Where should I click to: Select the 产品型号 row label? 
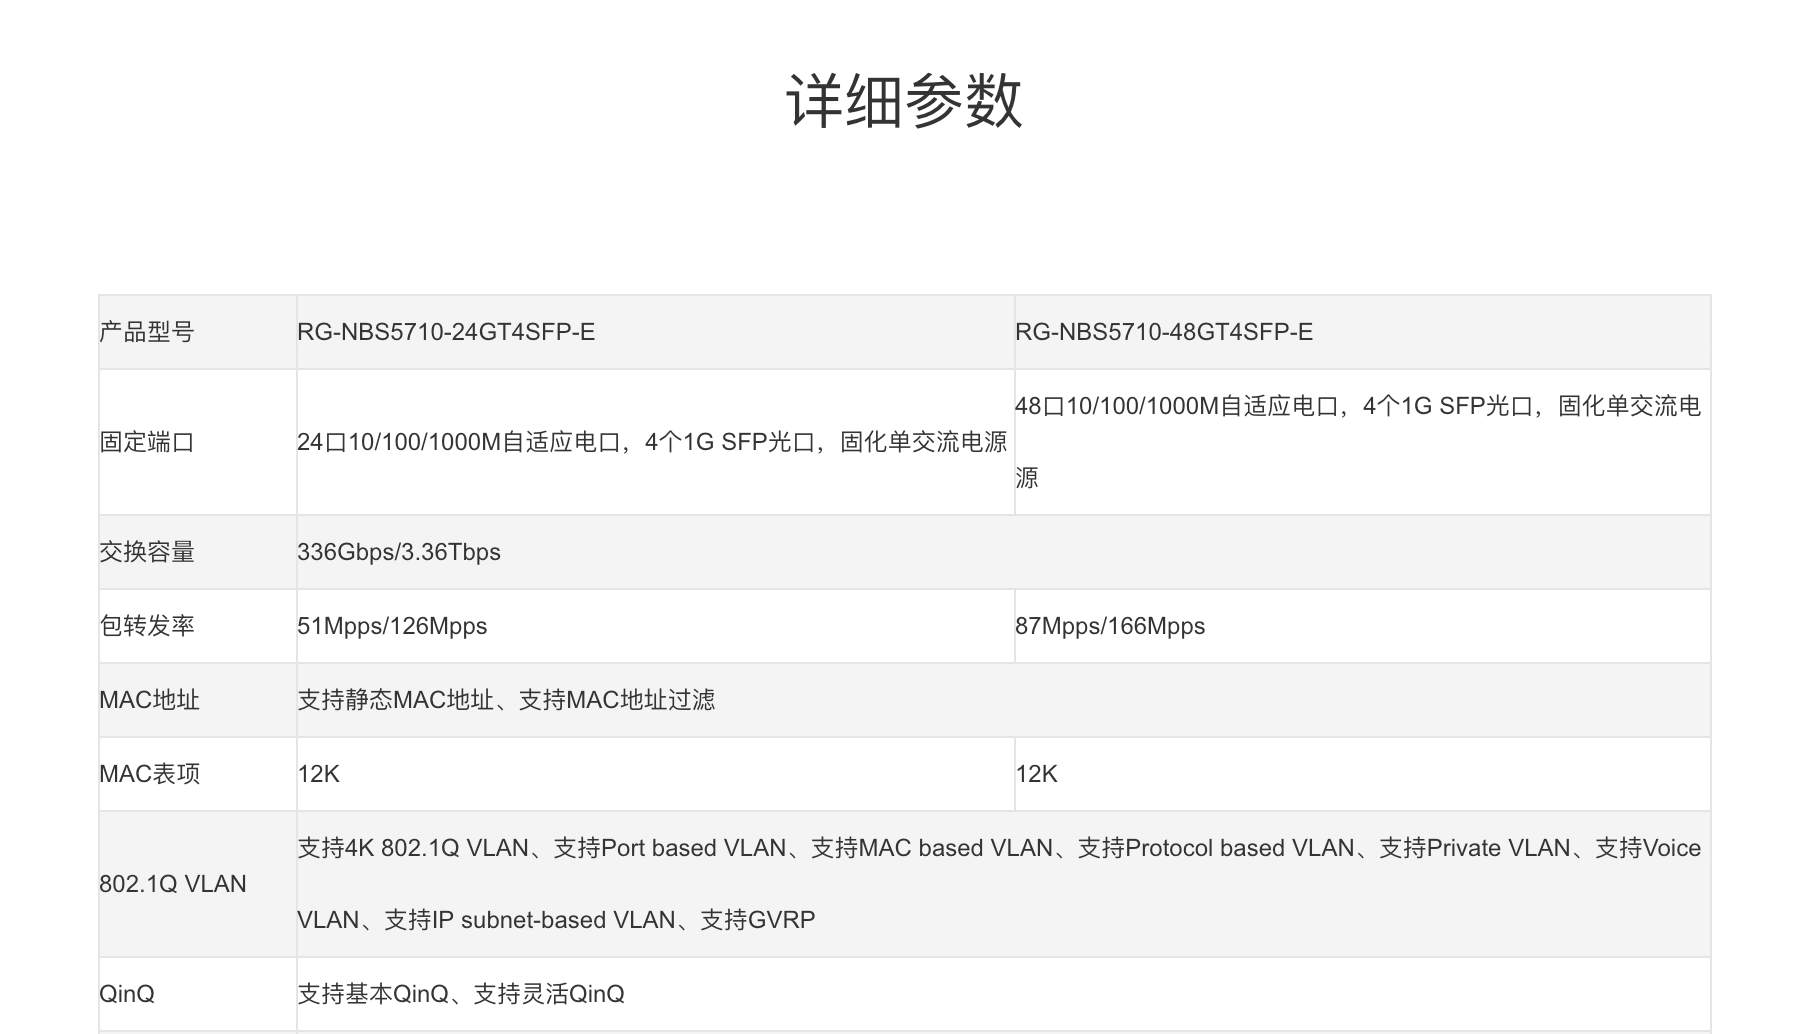click(x=147, y=332)
